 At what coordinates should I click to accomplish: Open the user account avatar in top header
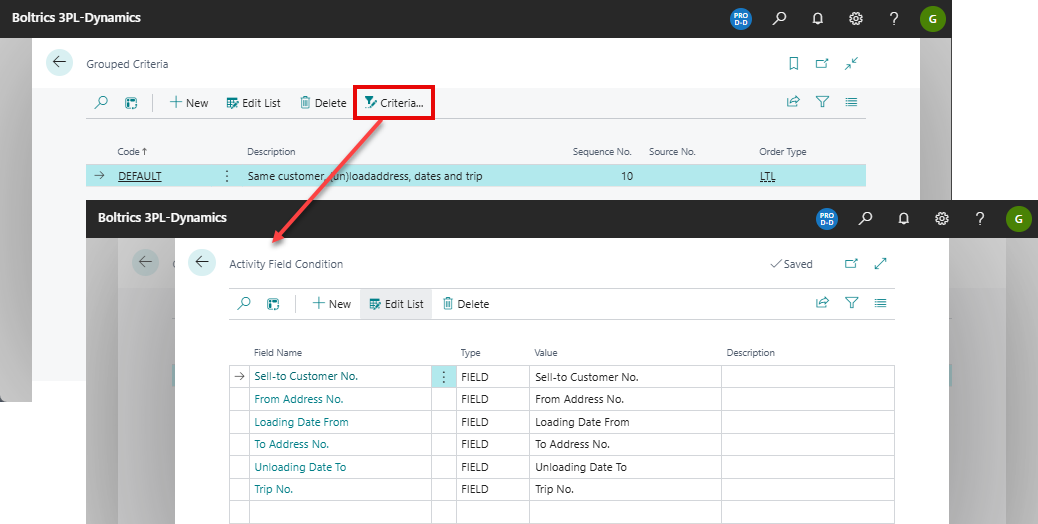[x=932, y=18]
